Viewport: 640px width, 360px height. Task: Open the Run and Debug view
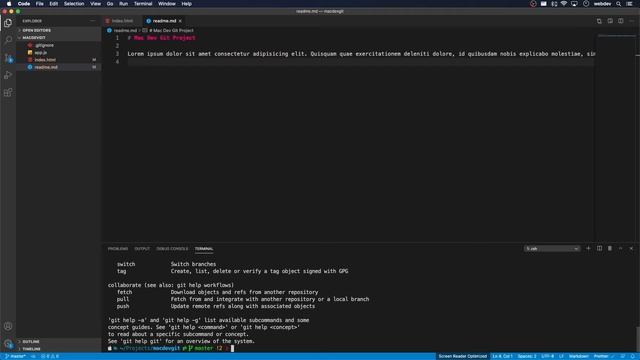pyautogui.click(x=8, y=75)
